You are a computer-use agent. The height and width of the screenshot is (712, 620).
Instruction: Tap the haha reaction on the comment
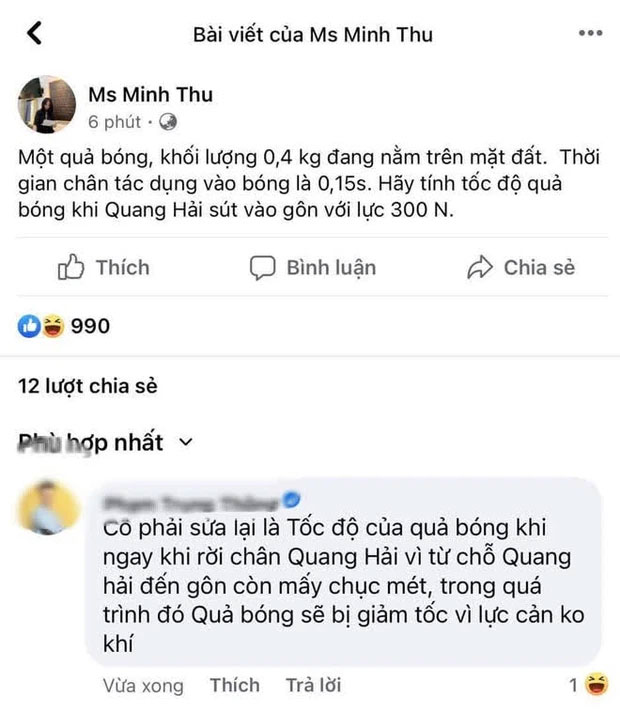tap(598, 685)
